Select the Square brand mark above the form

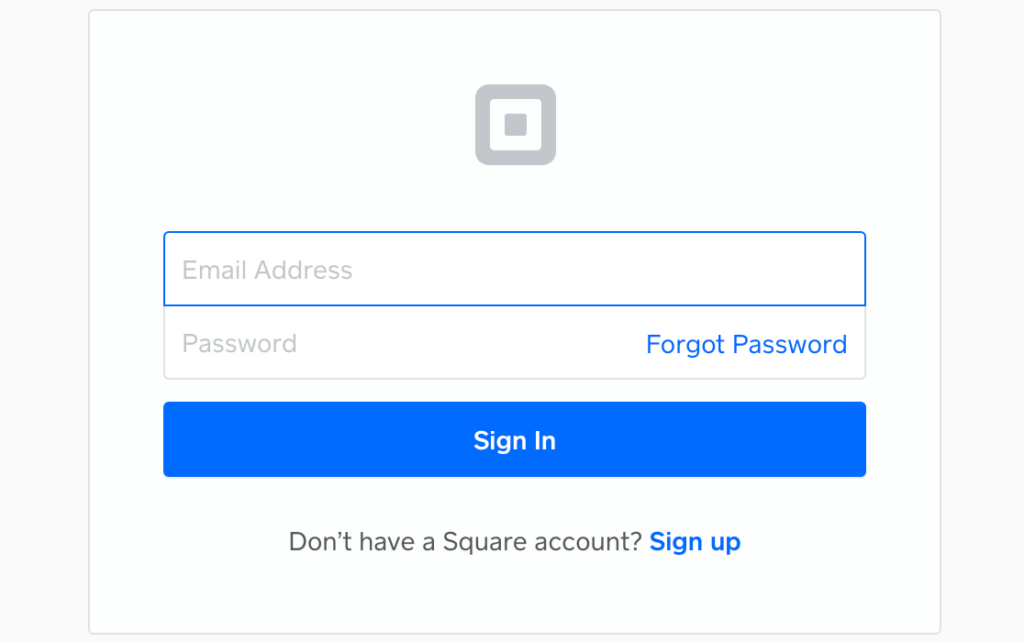[514, 124]
